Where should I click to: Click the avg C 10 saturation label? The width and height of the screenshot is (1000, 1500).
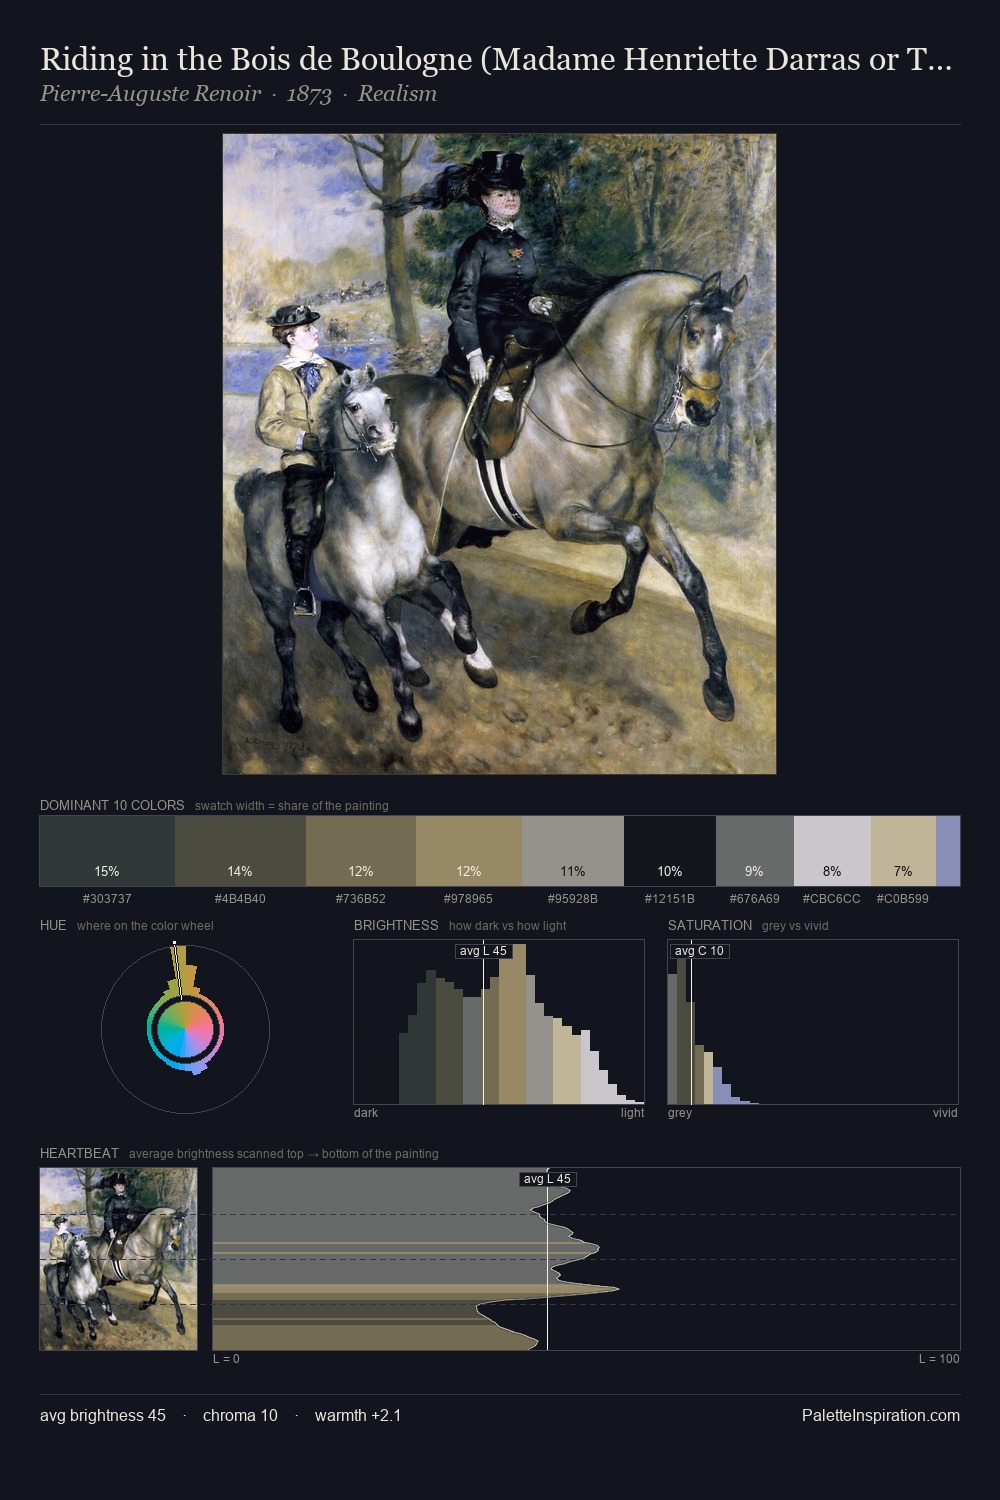(699, 951)
